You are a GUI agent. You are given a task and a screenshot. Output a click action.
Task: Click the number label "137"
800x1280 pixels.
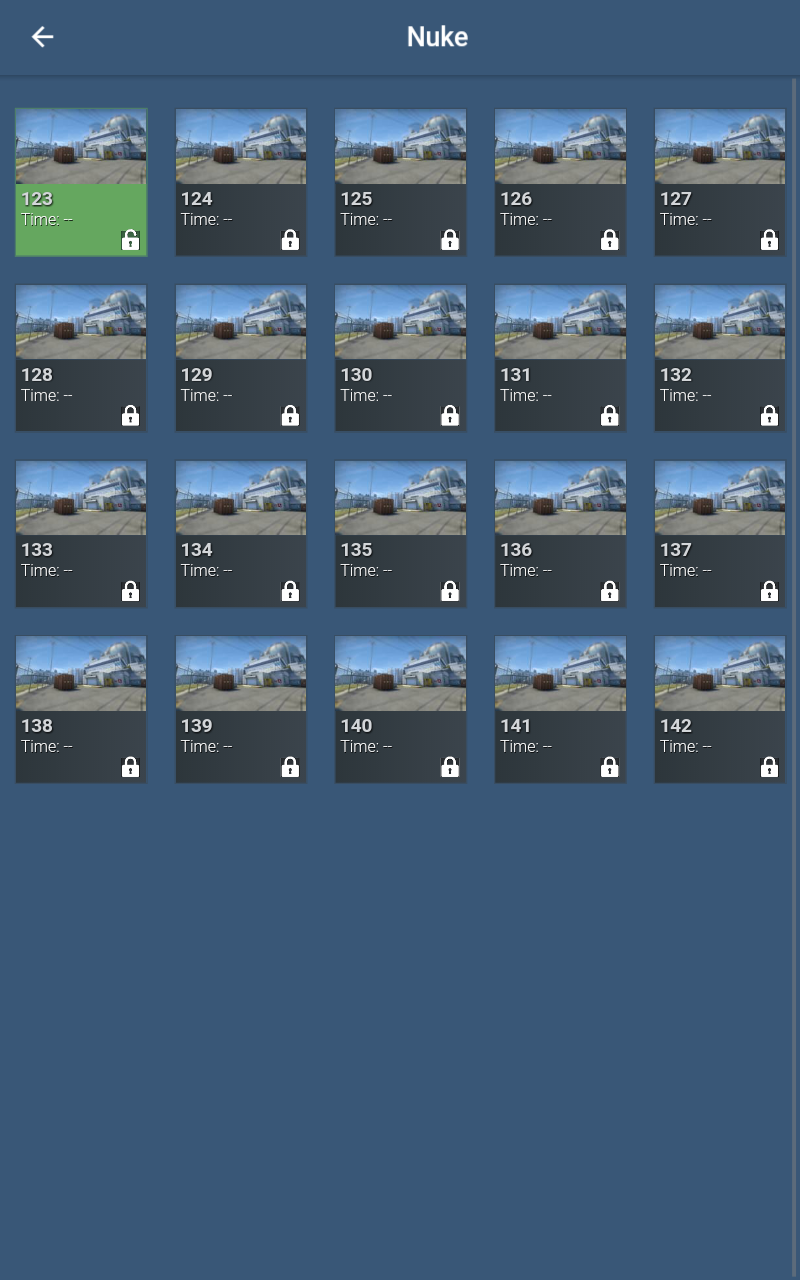point(676,550)
